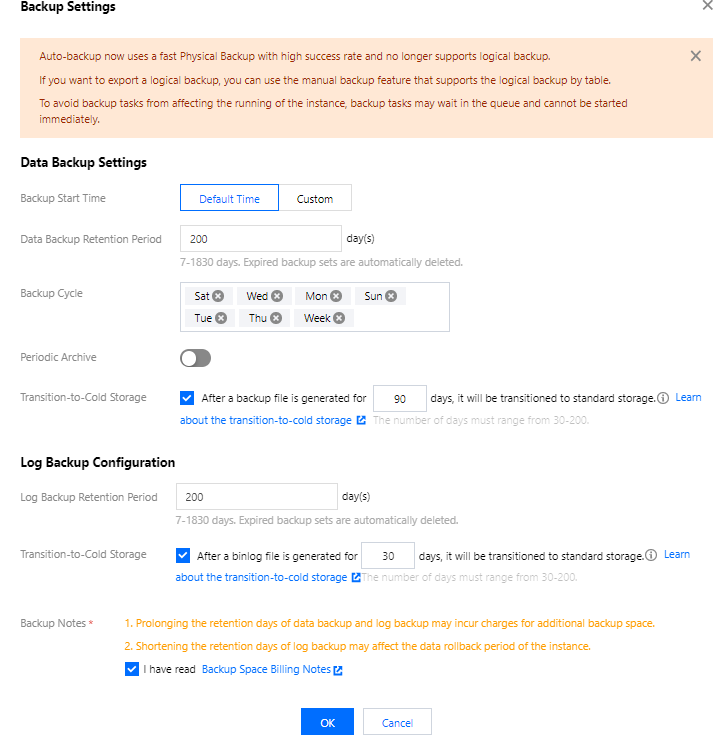Switch Backup Start Time to Custom
Viewport: 727px width, 742px height.
point(315,199)
